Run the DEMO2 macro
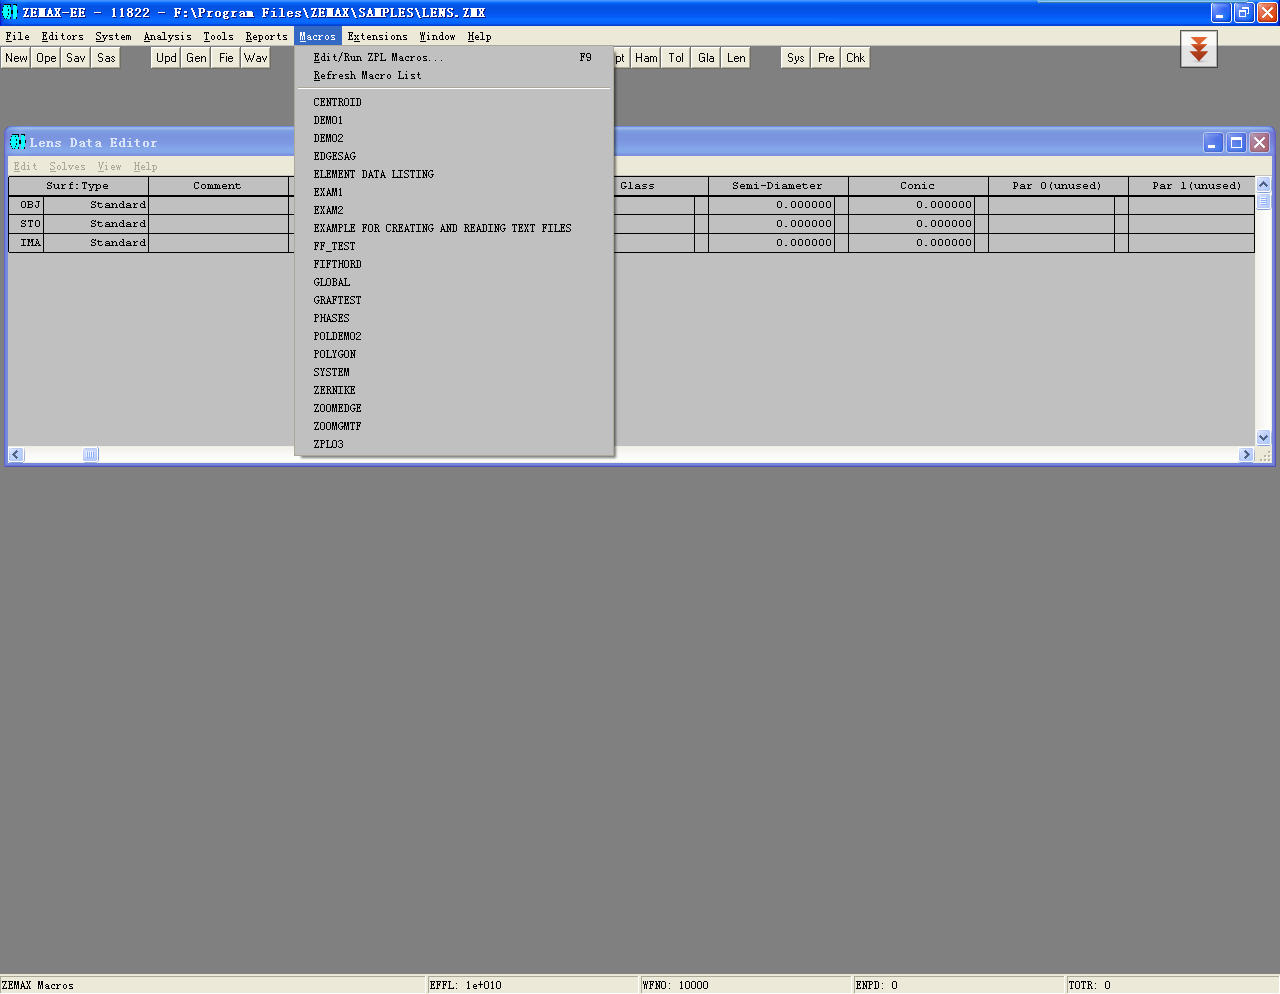Image resolution: width=1280 pixels, height=994 pixels. (x=454, y=138)
